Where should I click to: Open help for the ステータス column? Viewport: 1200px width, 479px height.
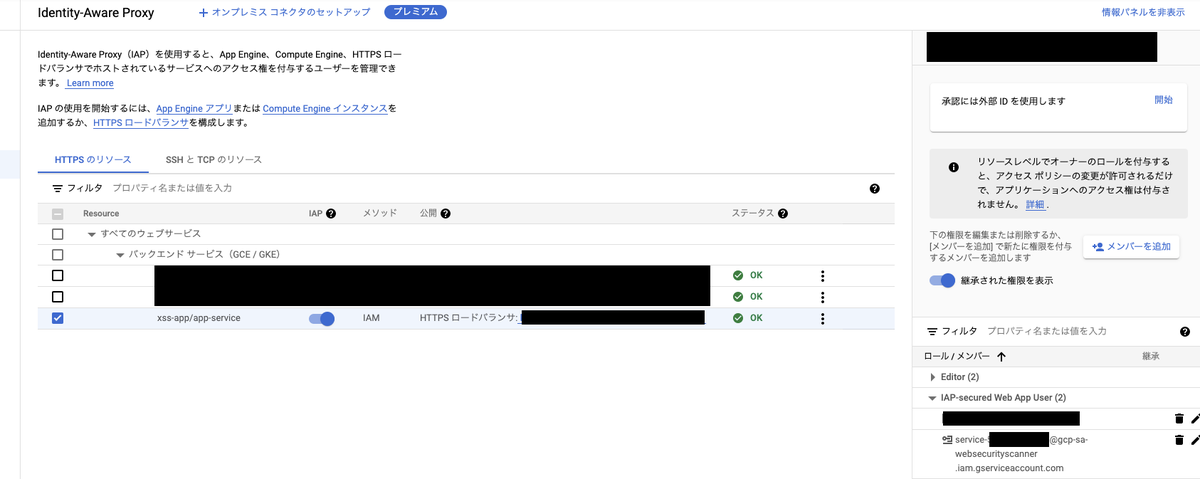click(783, 213)
